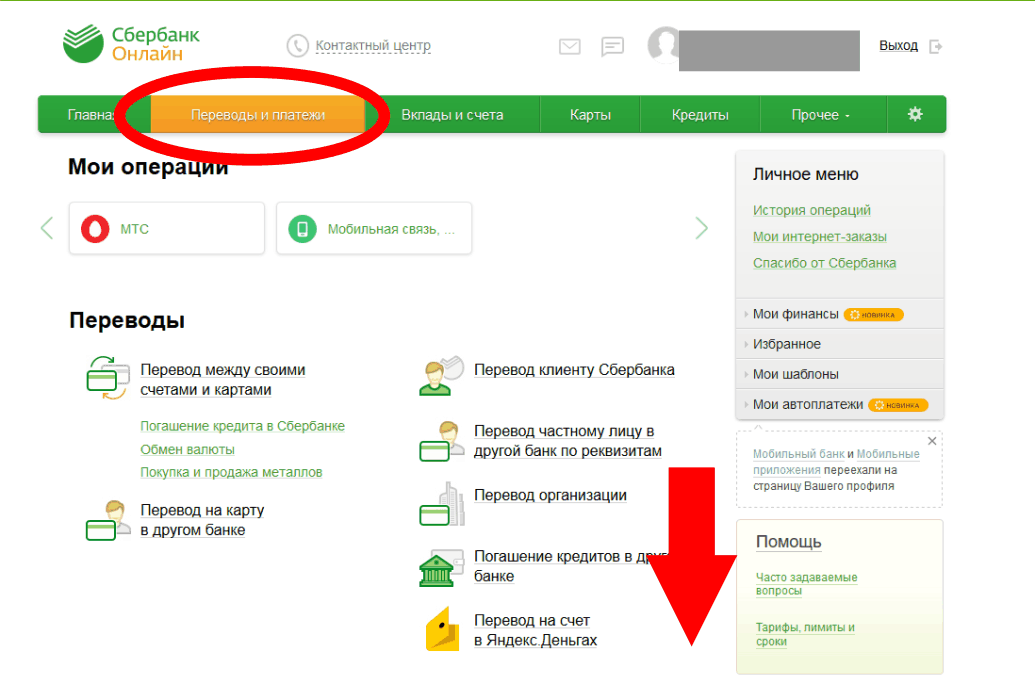The height and width of the screenshot is (684, 1035).
Task: Open Погашение кредита в Сбербанке link
Action: pos(242,426)
